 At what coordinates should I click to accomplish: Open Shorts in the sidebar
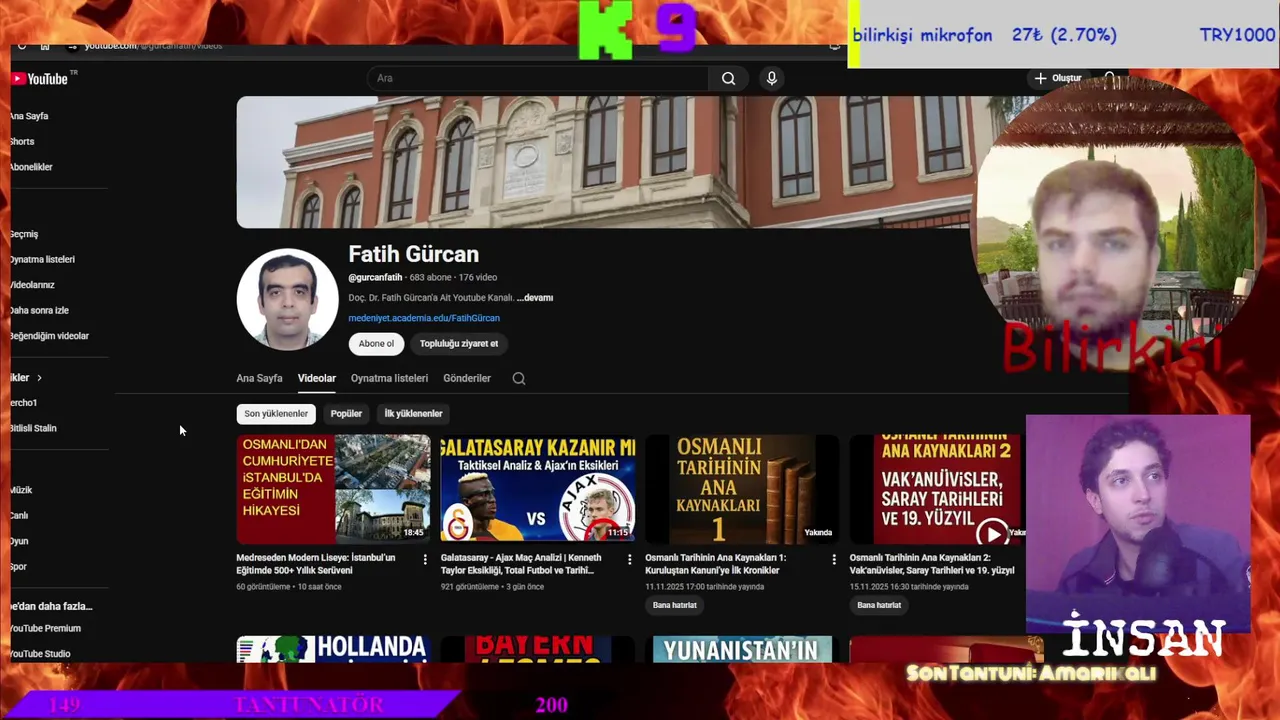(23, 142)
